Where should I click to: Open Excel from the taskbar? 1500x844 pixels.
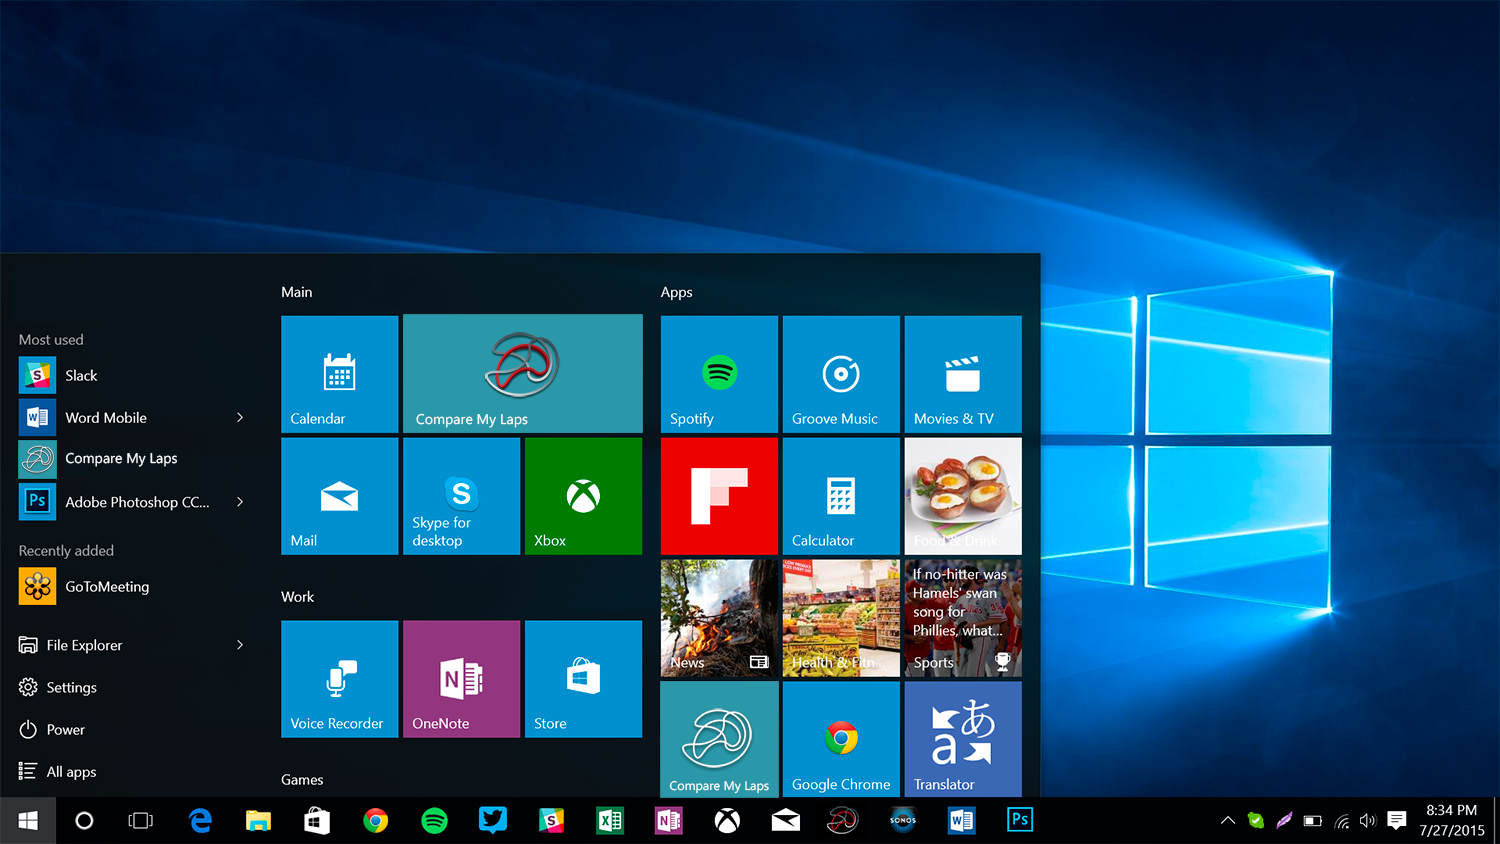click(610, 821)
